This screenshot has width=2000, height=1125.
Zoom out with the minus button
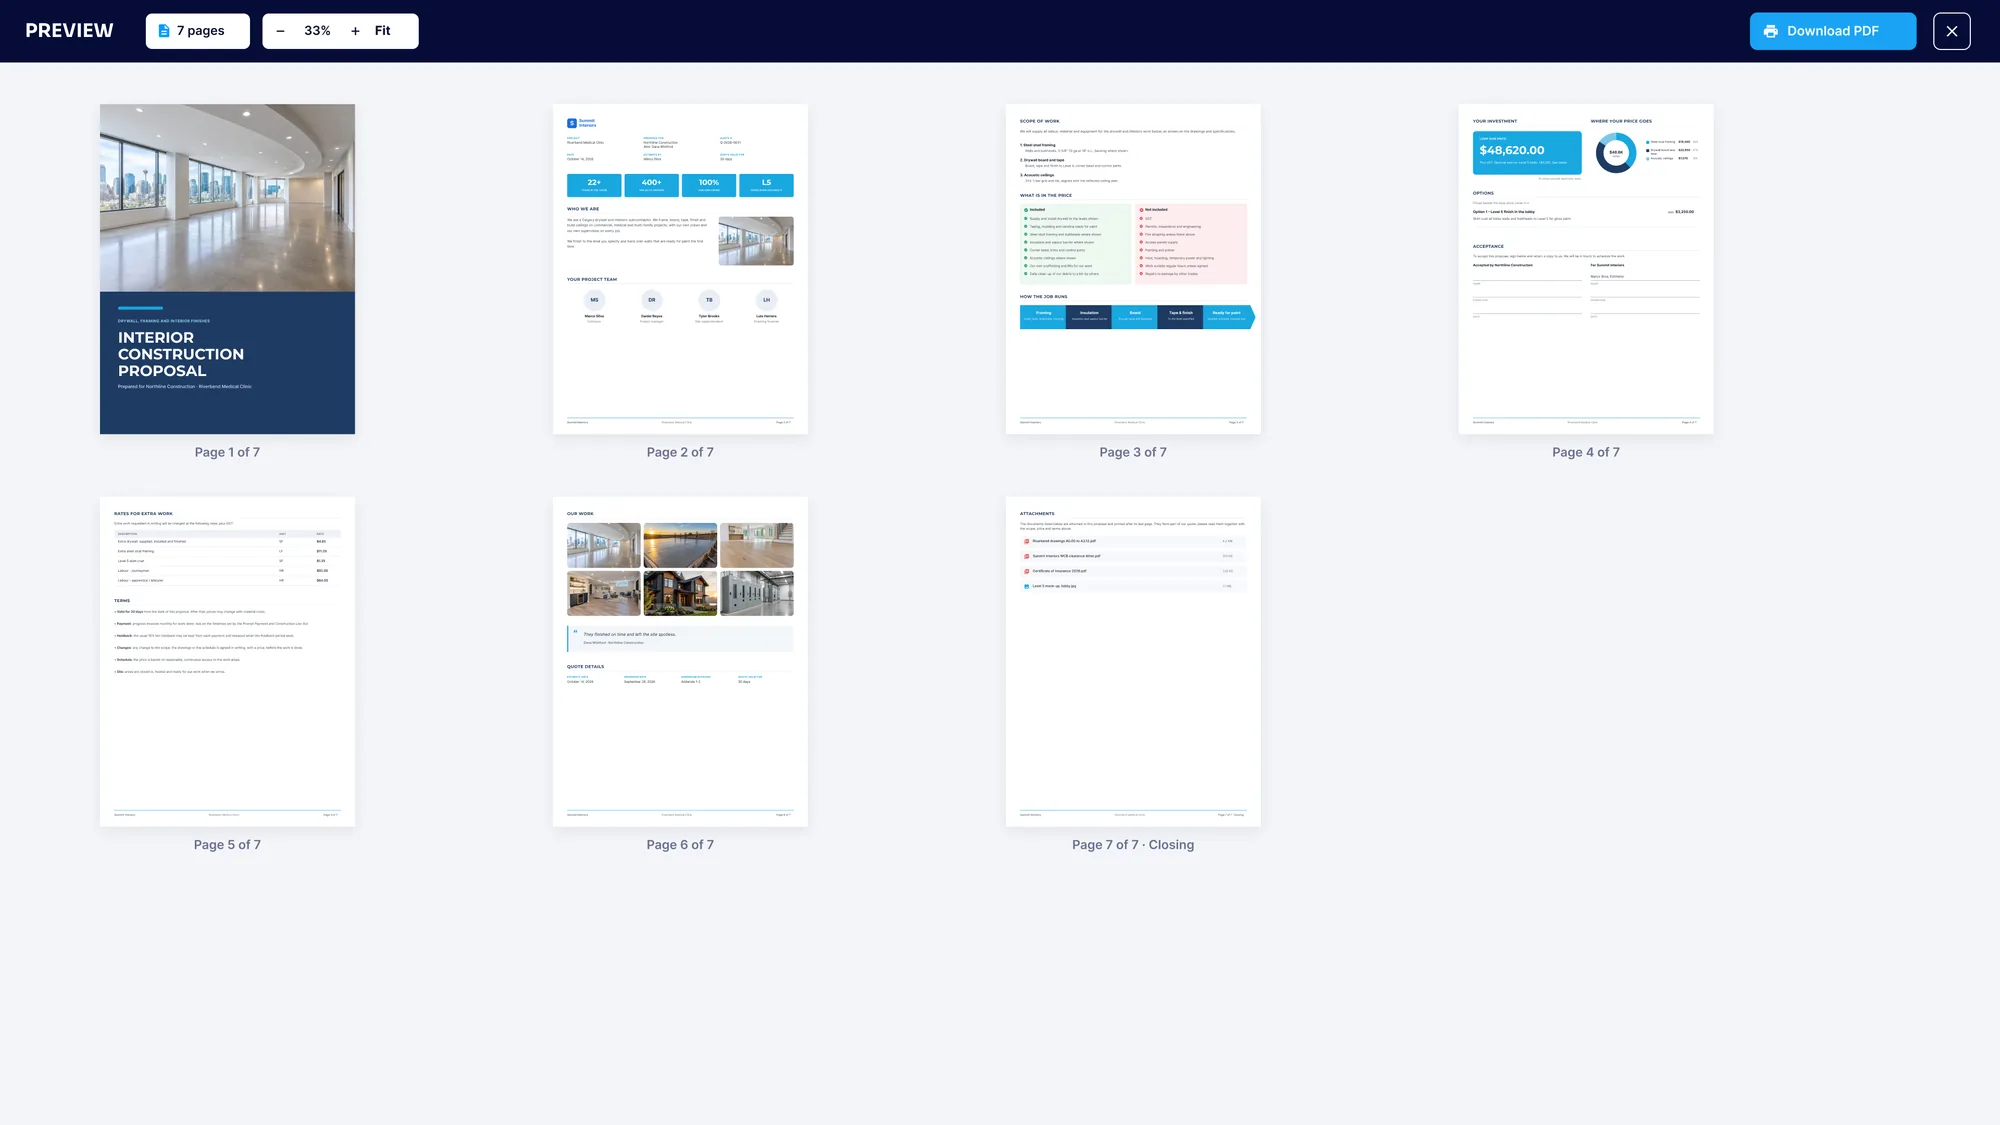280,31
